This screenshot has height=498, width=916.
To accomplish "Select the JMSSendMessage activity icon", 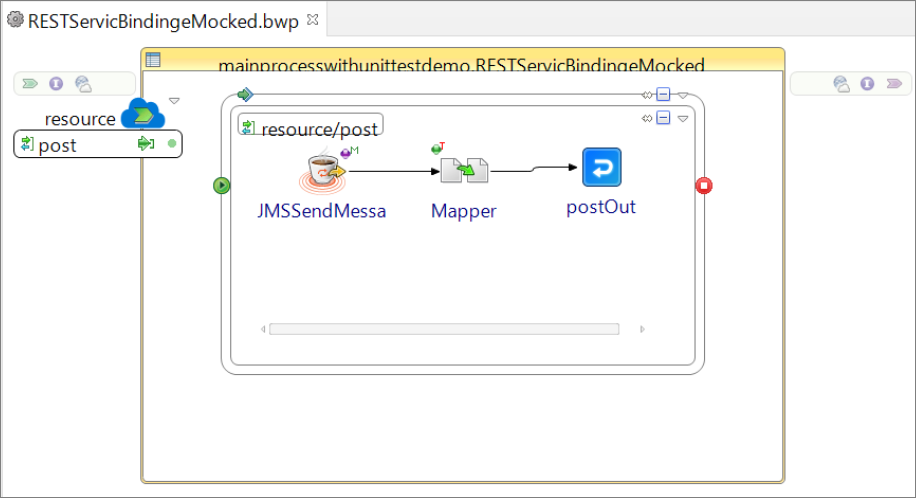I will 322,173.
